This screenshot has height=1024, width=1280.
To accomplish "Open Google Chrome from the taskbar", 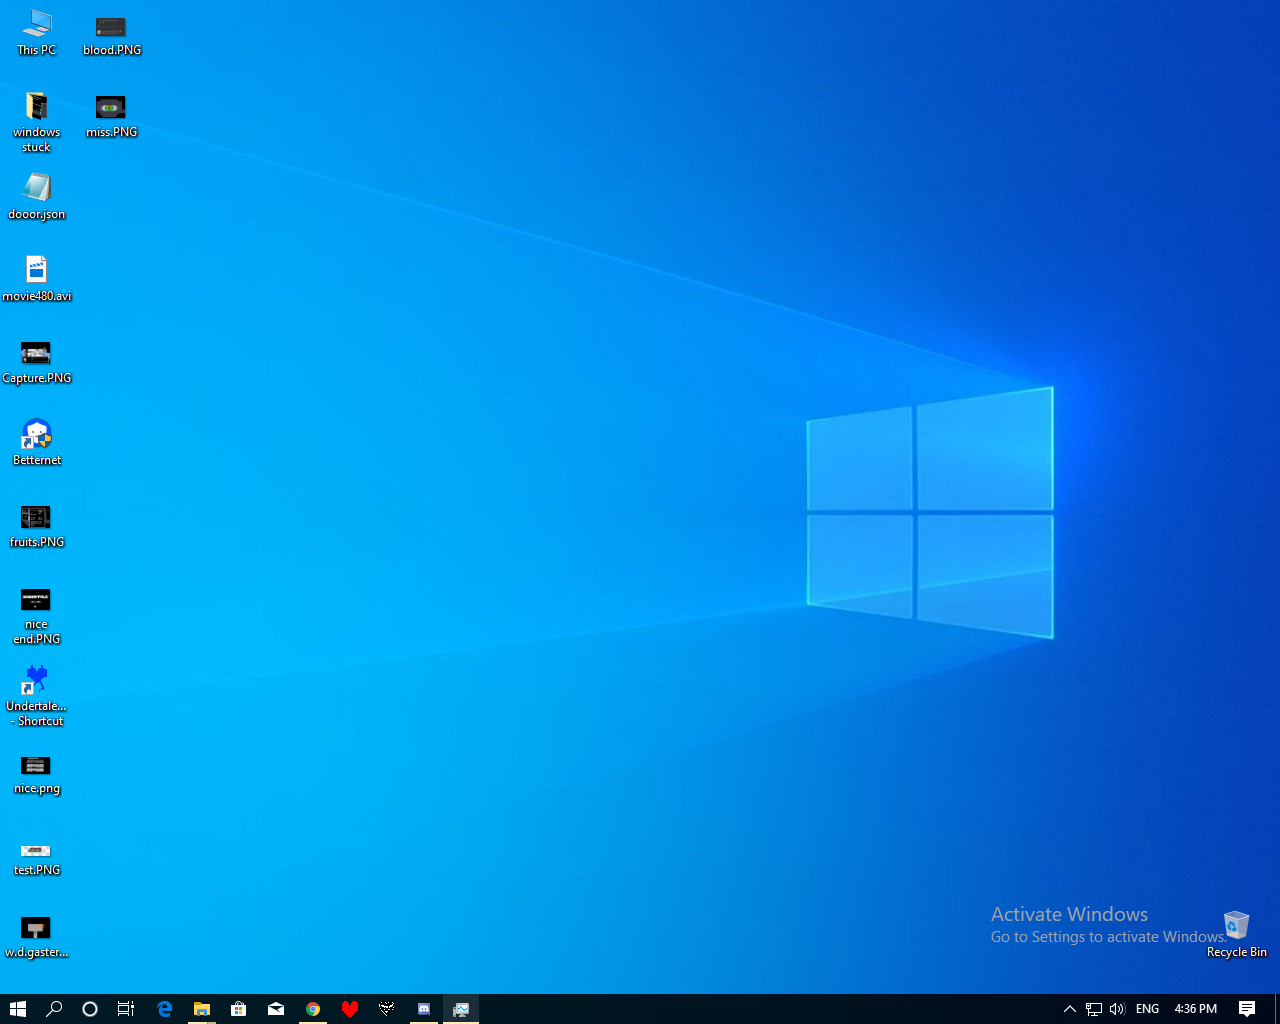I will [x=313, y=1008].
